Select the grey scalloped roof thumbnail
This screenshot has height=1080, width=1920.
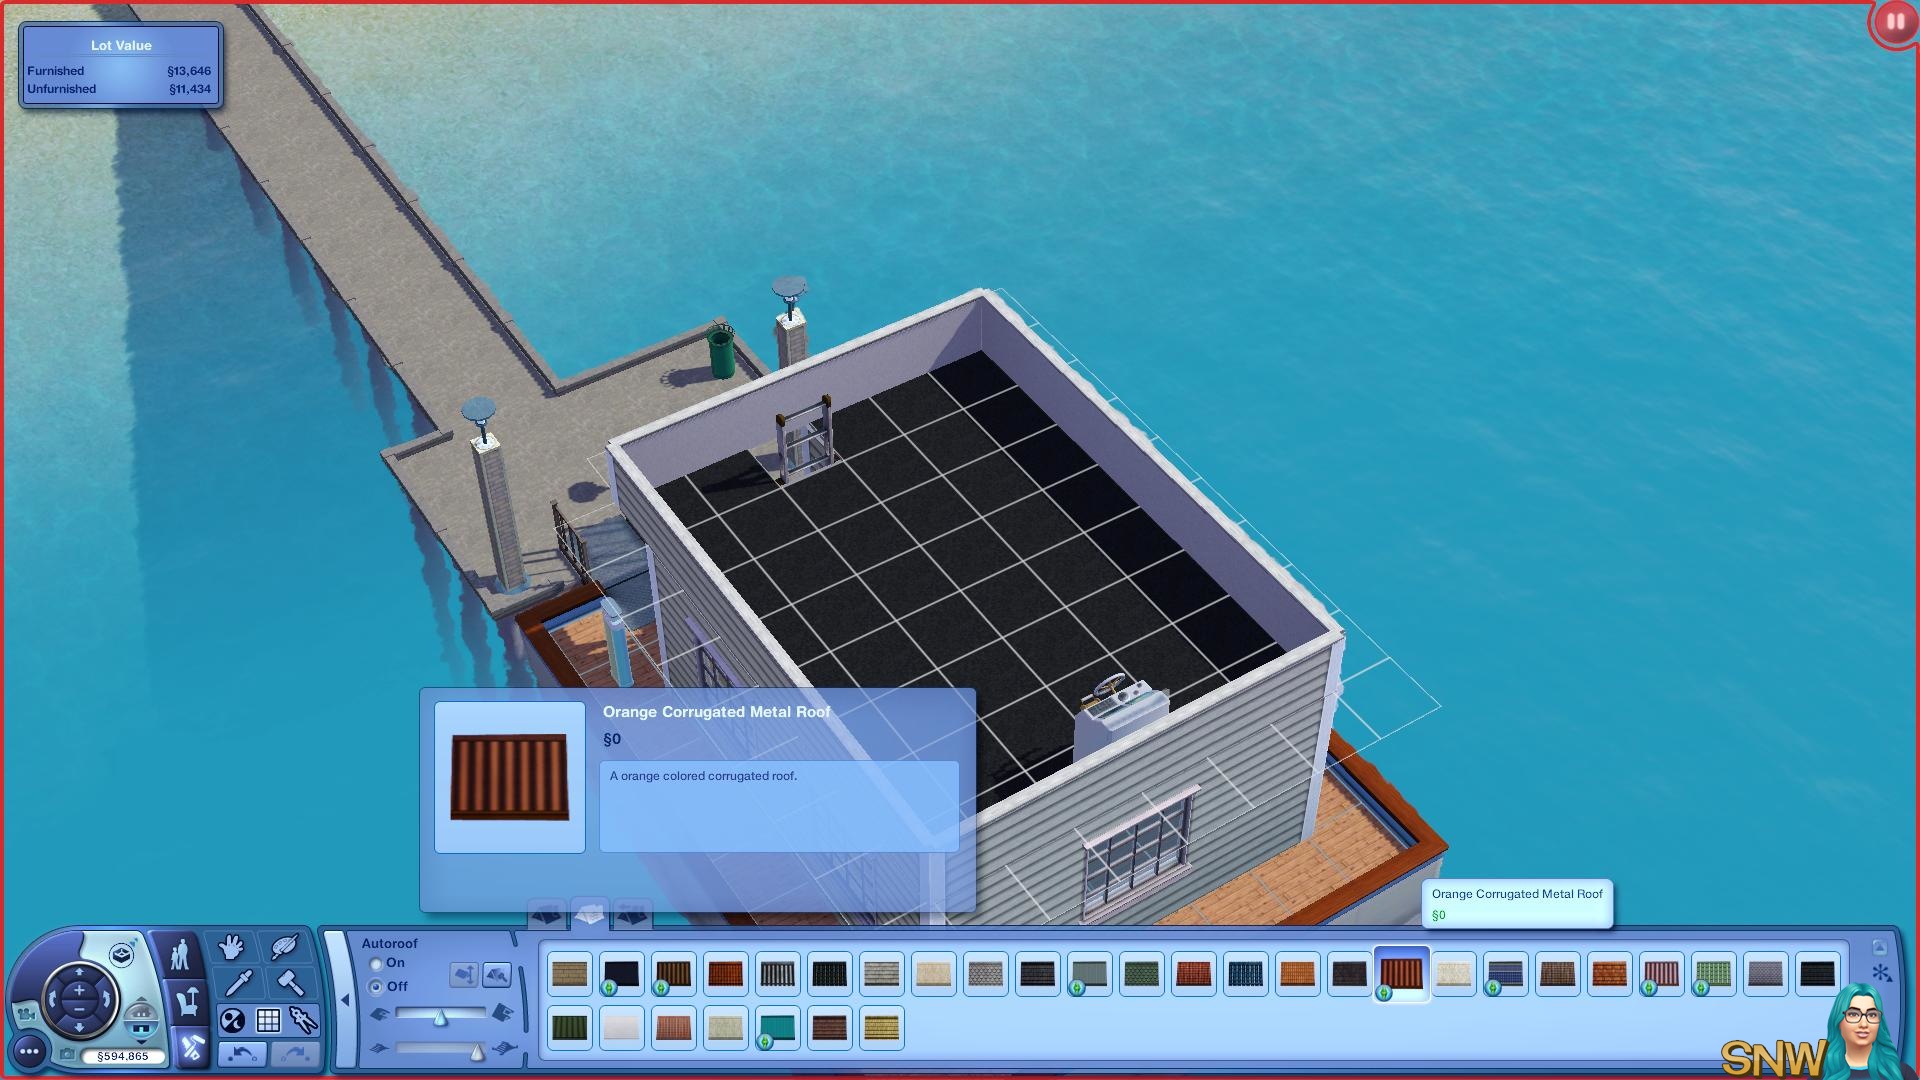click(x=986, y=974)
